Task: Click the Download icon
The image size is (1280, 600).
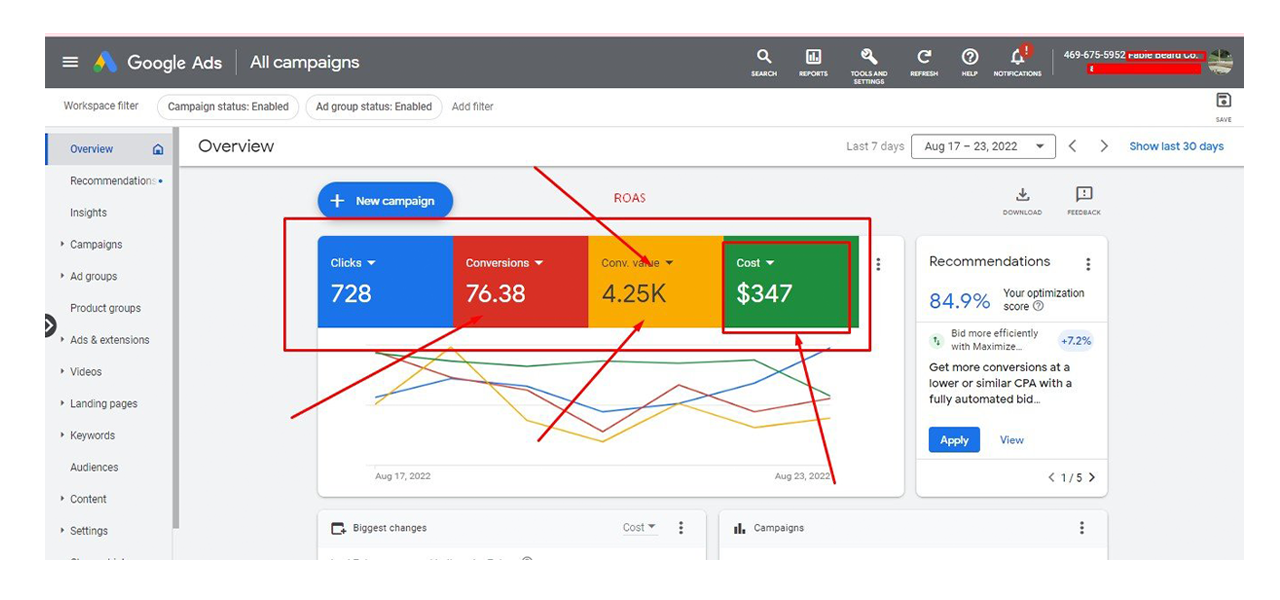Action: [1022, 196]
